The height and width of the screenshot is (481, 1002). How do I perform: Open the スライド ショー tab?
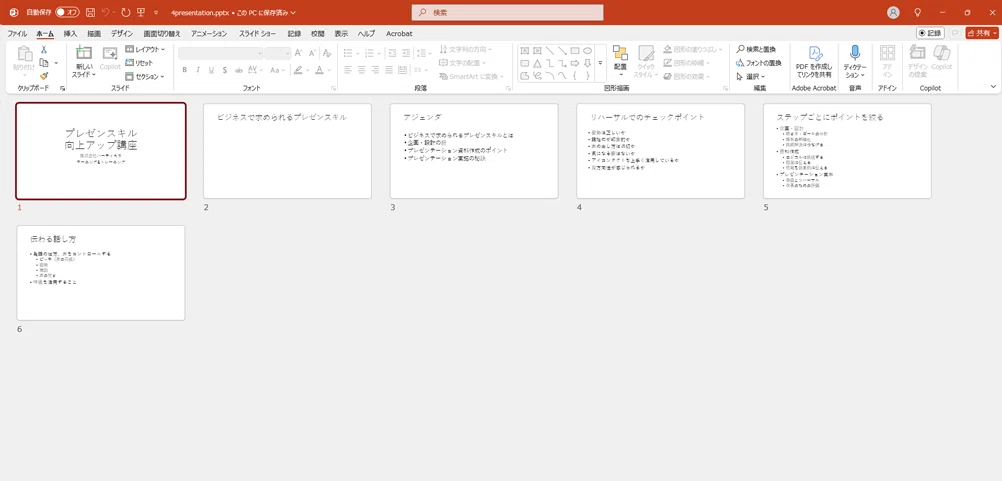258,33
